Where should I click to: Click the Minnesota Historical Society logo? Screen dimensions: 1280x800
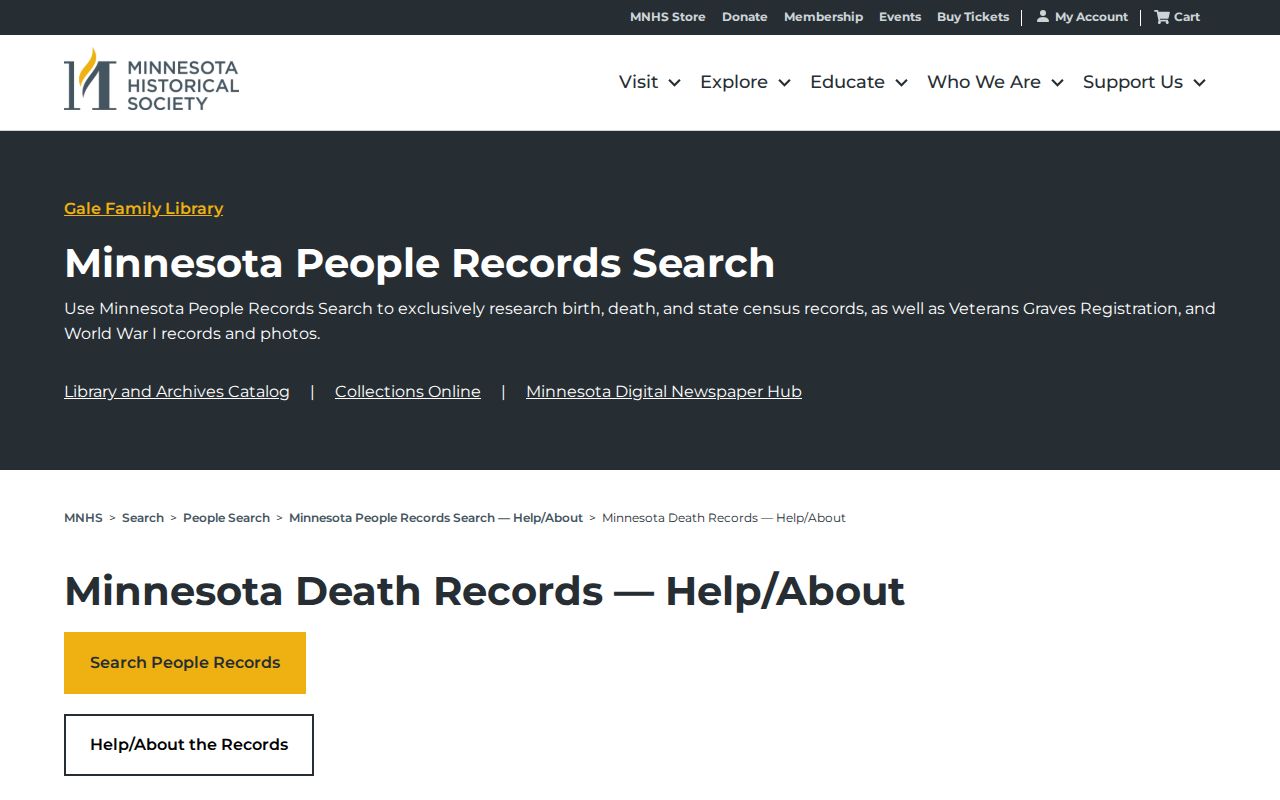click(x=151, y=80)
